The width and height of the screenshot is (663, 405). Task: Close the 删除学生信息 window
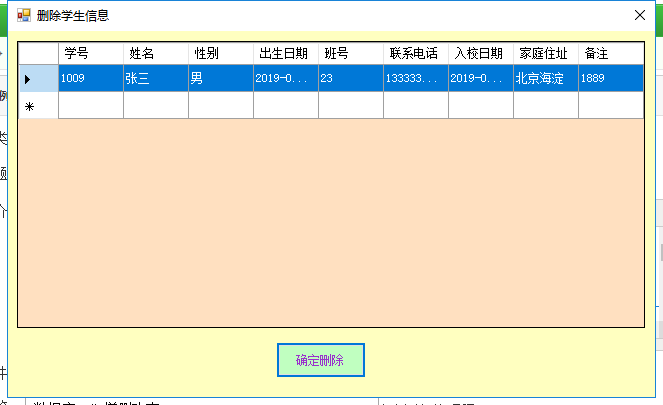(x=640, y=16)
